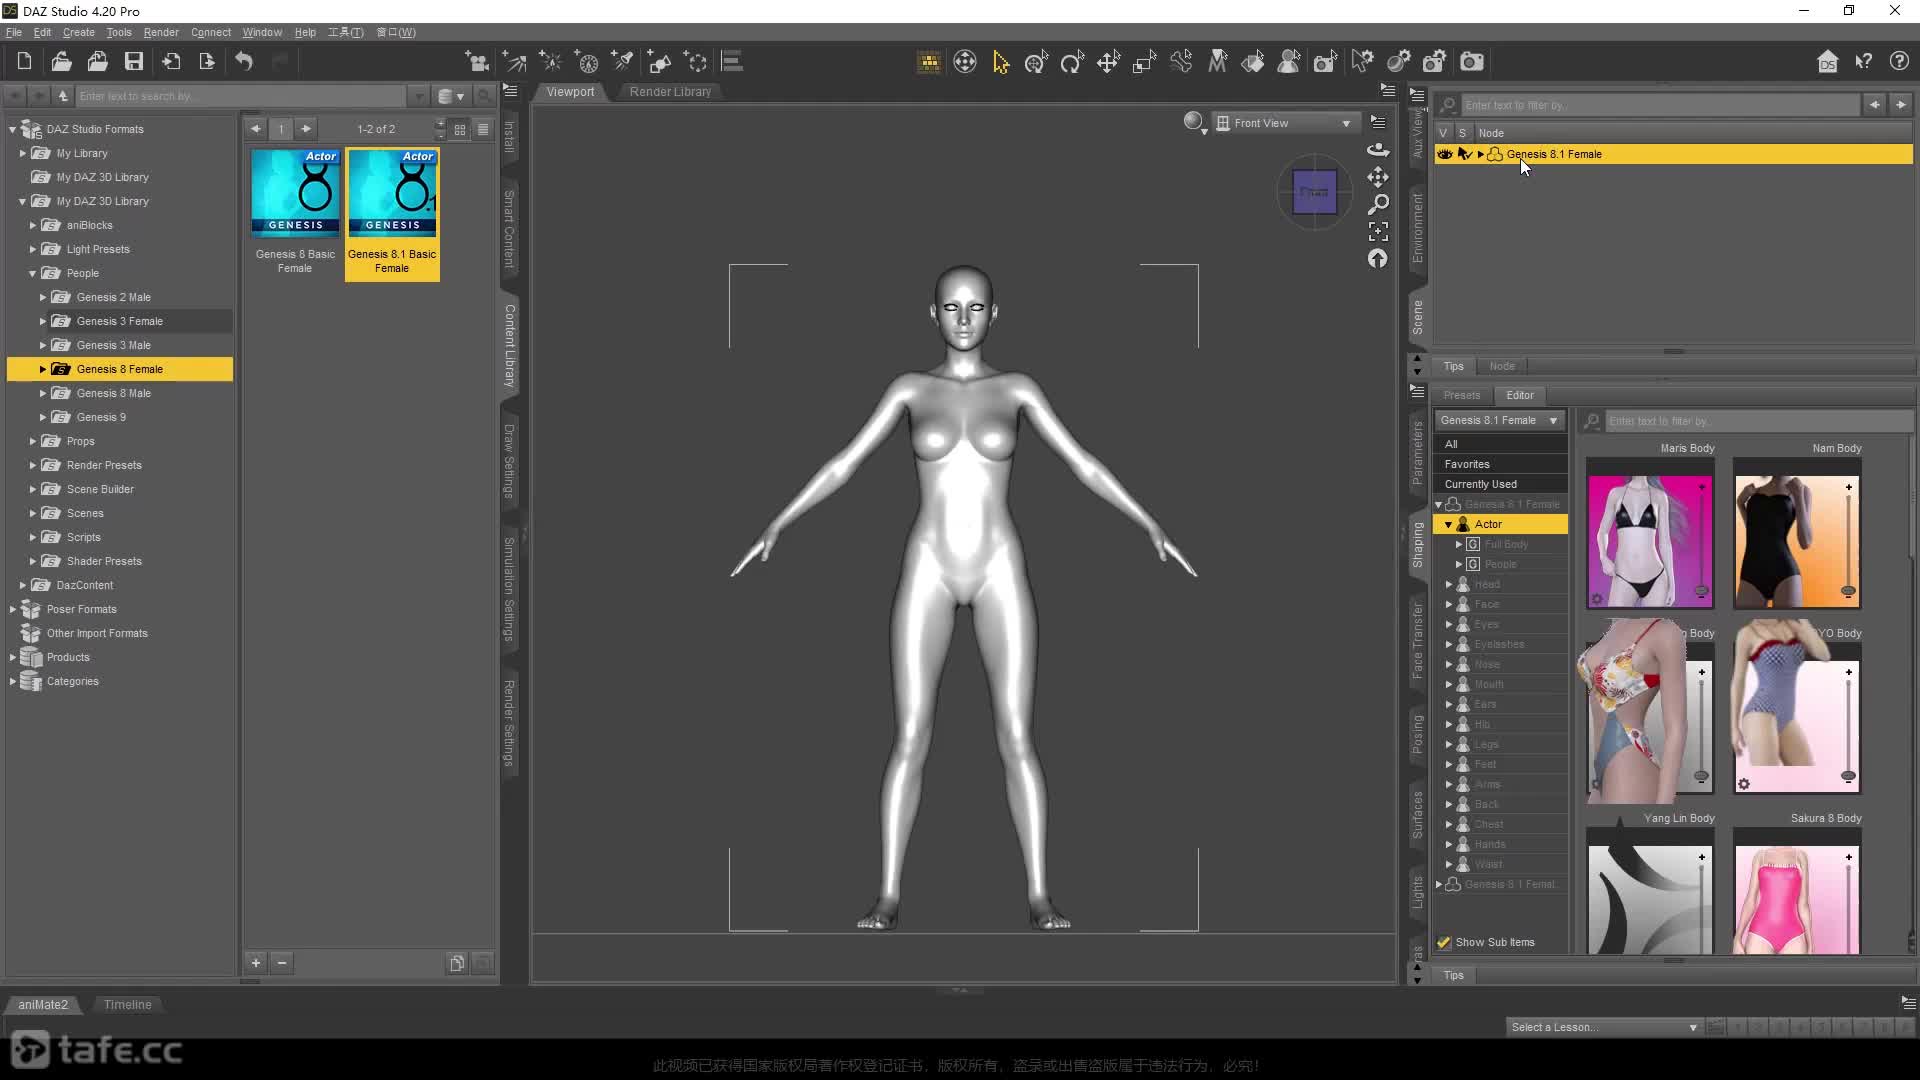This screenshot has width=1920, height=1080.
Task: Select Favorites filter
Action: click(1466, 464)
